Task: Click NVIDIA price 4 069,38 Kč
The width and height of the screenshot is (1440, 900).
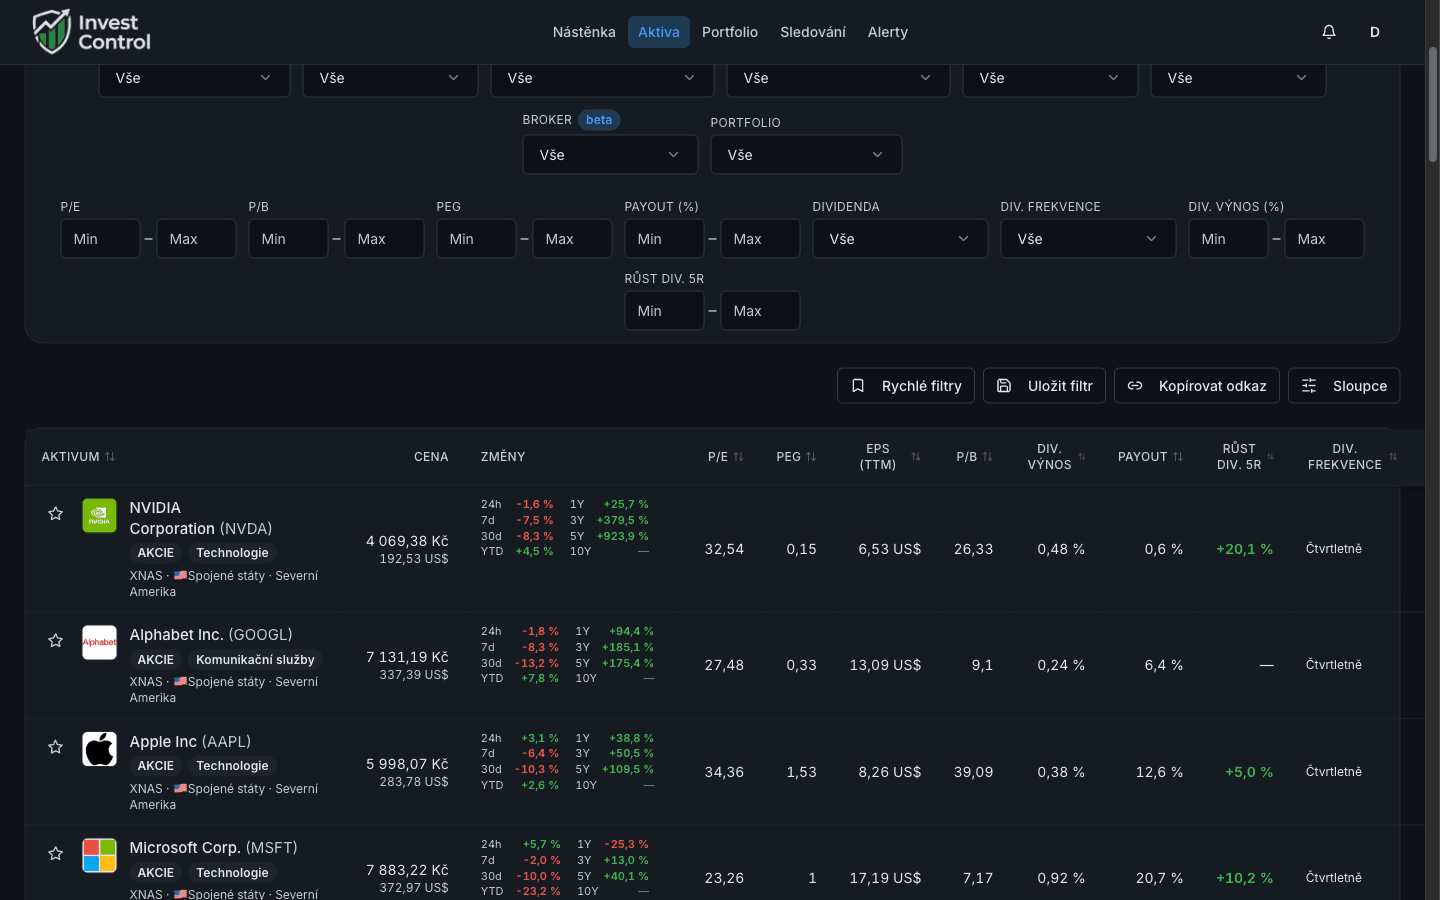Action: pyautogui.click(x=407, y=541)
